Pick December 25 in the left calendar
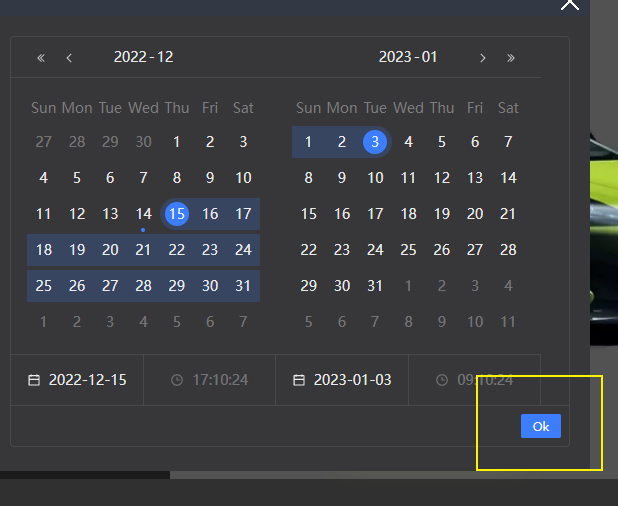Viewport: 618px width, 506px height. coord(43,286)
